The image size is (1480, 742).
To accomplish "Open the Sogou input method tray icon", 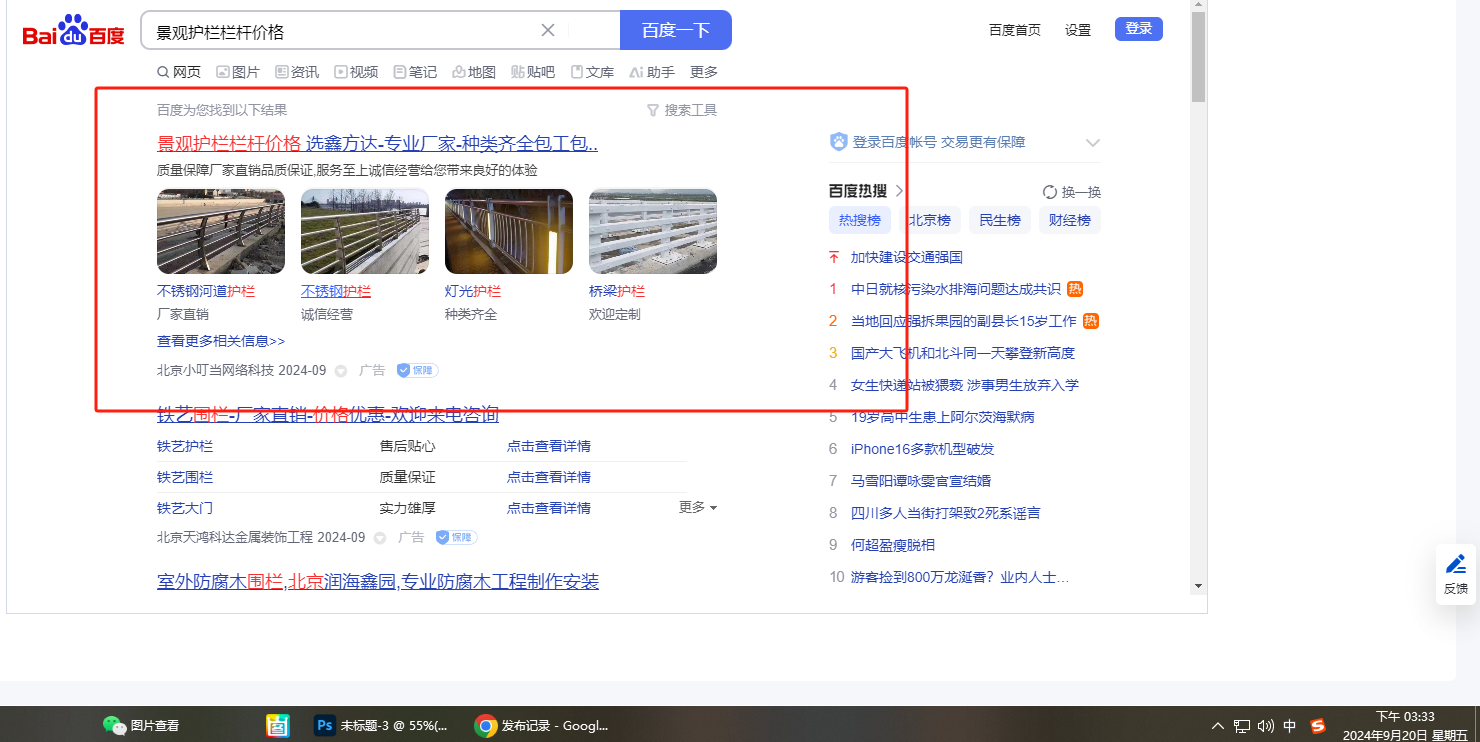I will [1318, 726].
